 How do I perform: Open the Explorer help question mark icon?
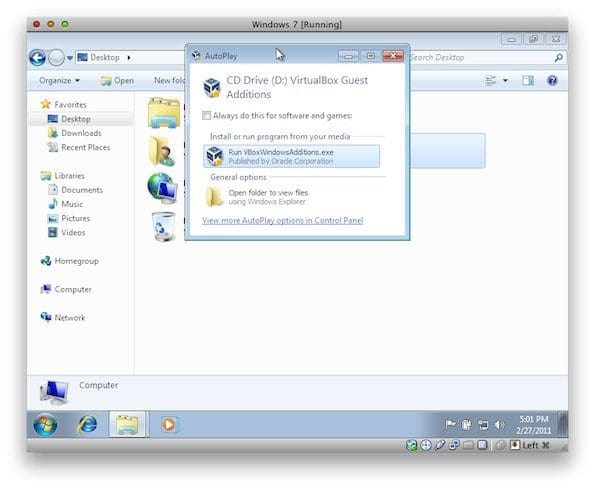click(x=552, y=80)
